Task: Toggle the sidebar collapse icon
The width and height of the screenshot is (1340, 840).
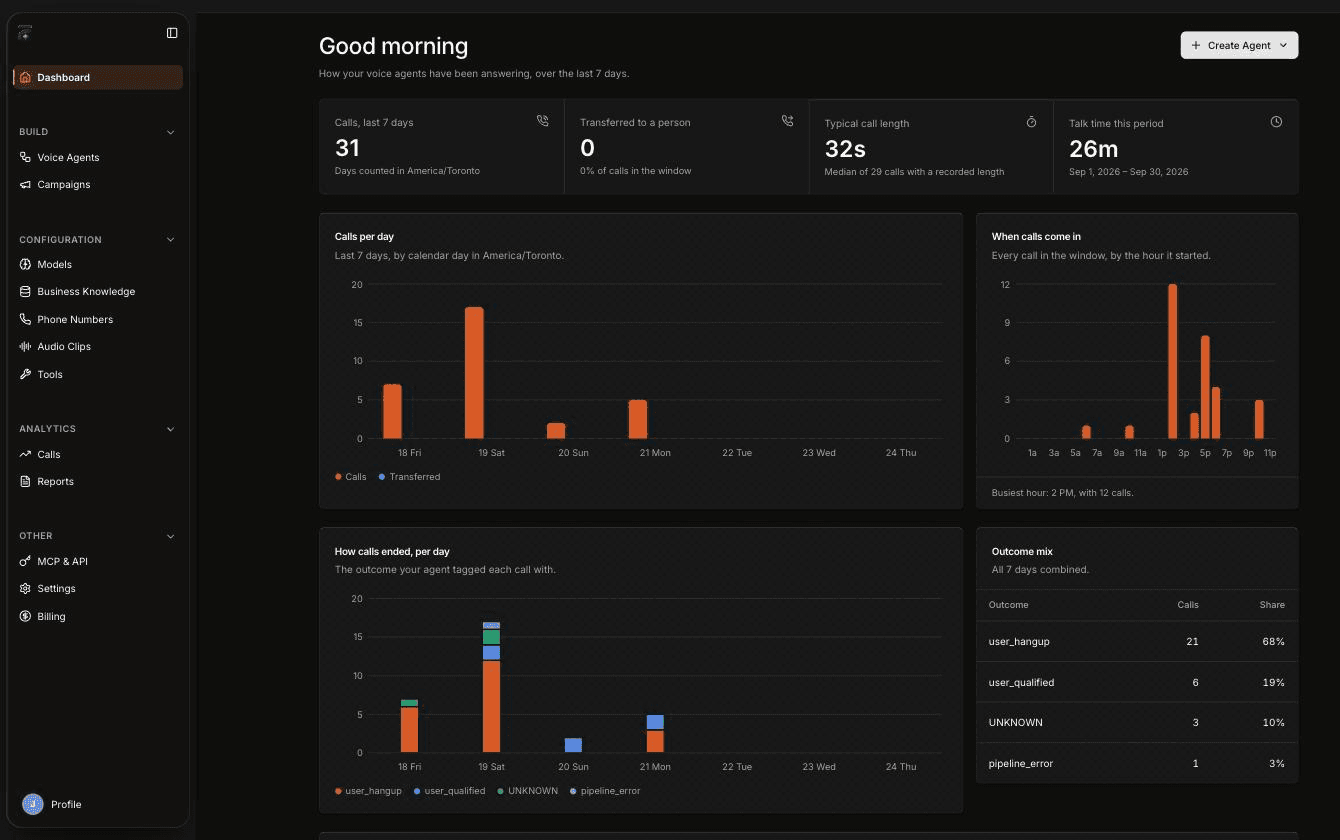Action: click(x=172, y=33)
